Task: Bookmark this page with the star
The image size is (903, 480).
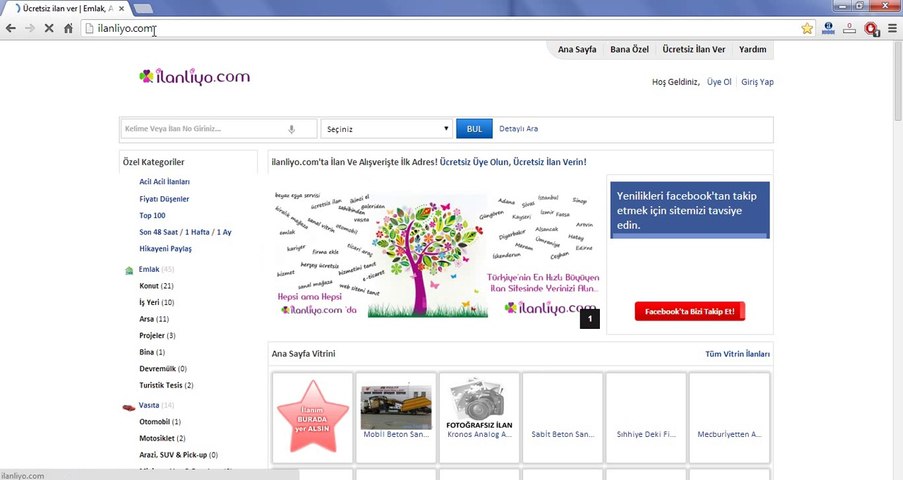Action: click(x=807, y=28)
